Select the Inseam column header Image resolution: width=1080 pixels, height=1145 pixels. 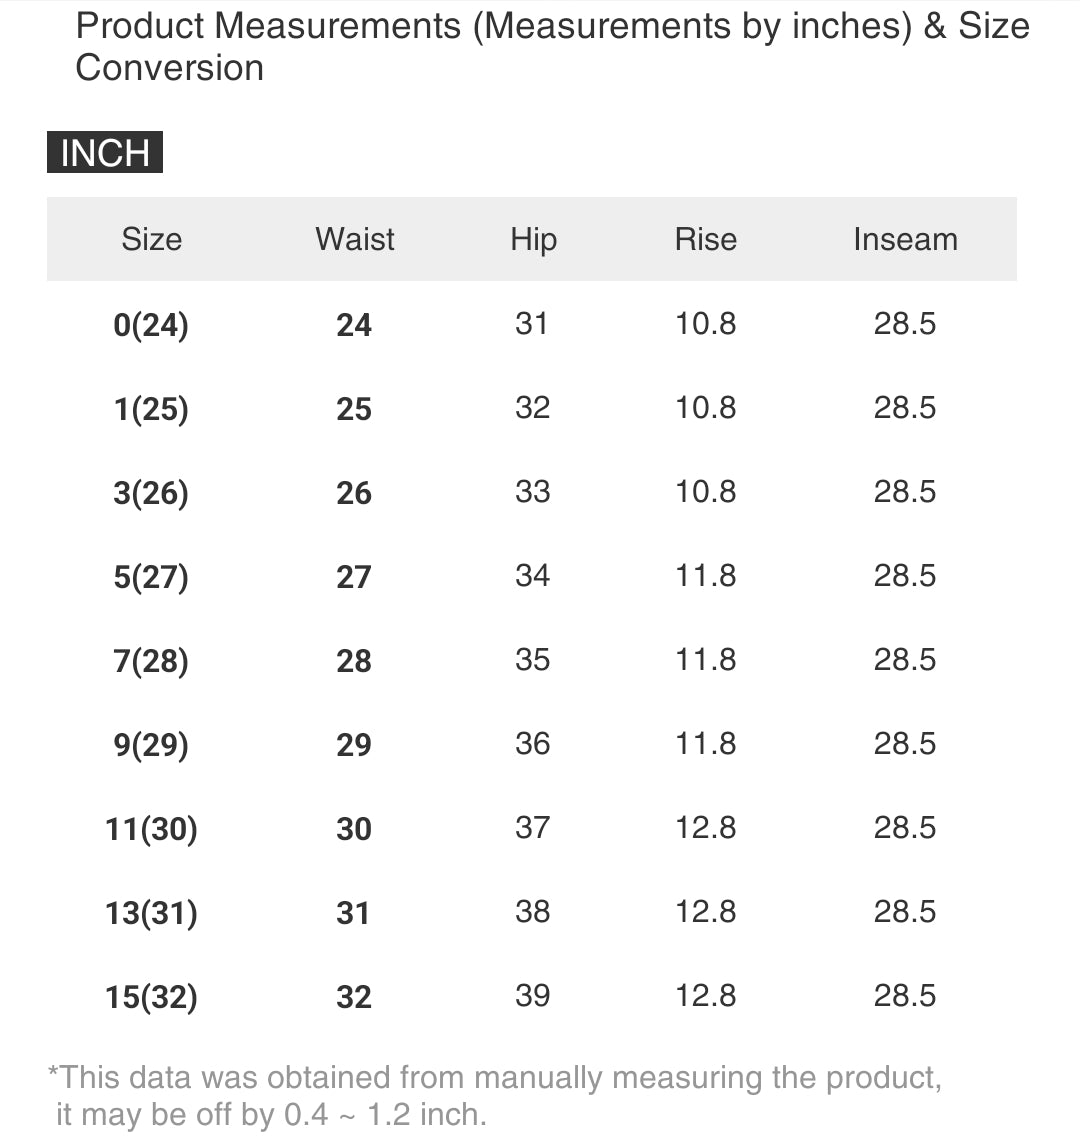[905, 239]
